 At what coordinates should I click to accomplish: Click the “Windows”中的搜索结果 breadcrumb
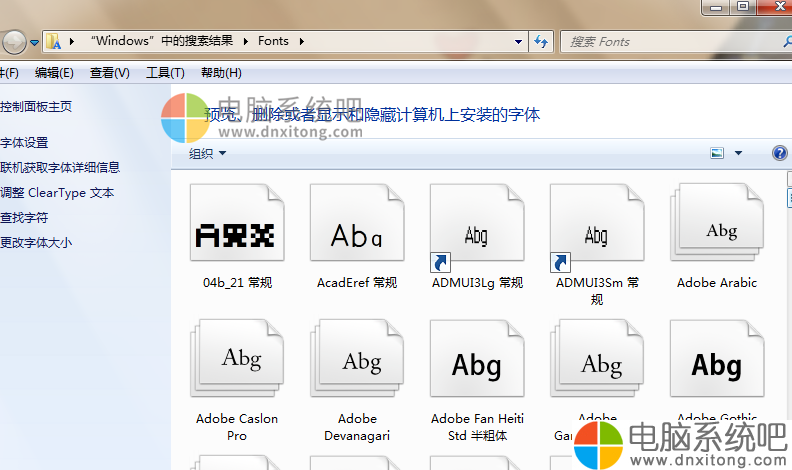click(x=162, y=41)
